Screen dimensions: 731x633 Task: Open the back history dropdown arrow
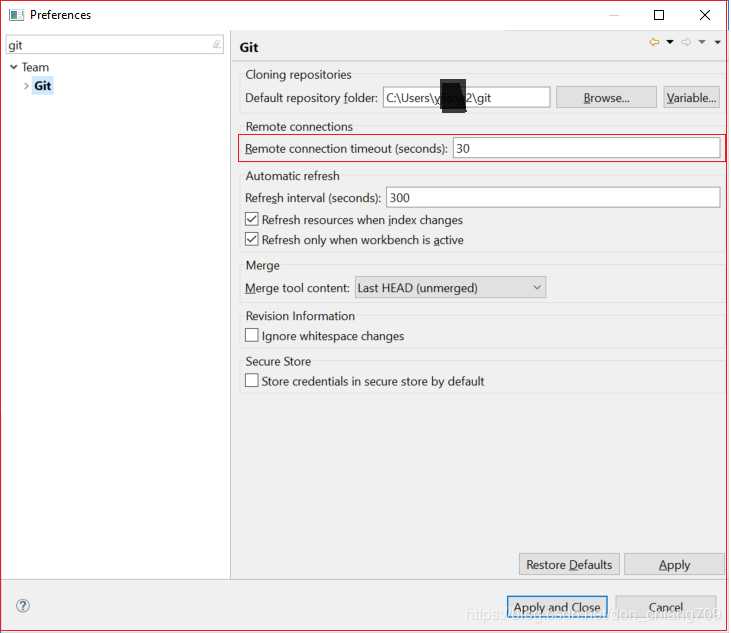click(670, 42)
